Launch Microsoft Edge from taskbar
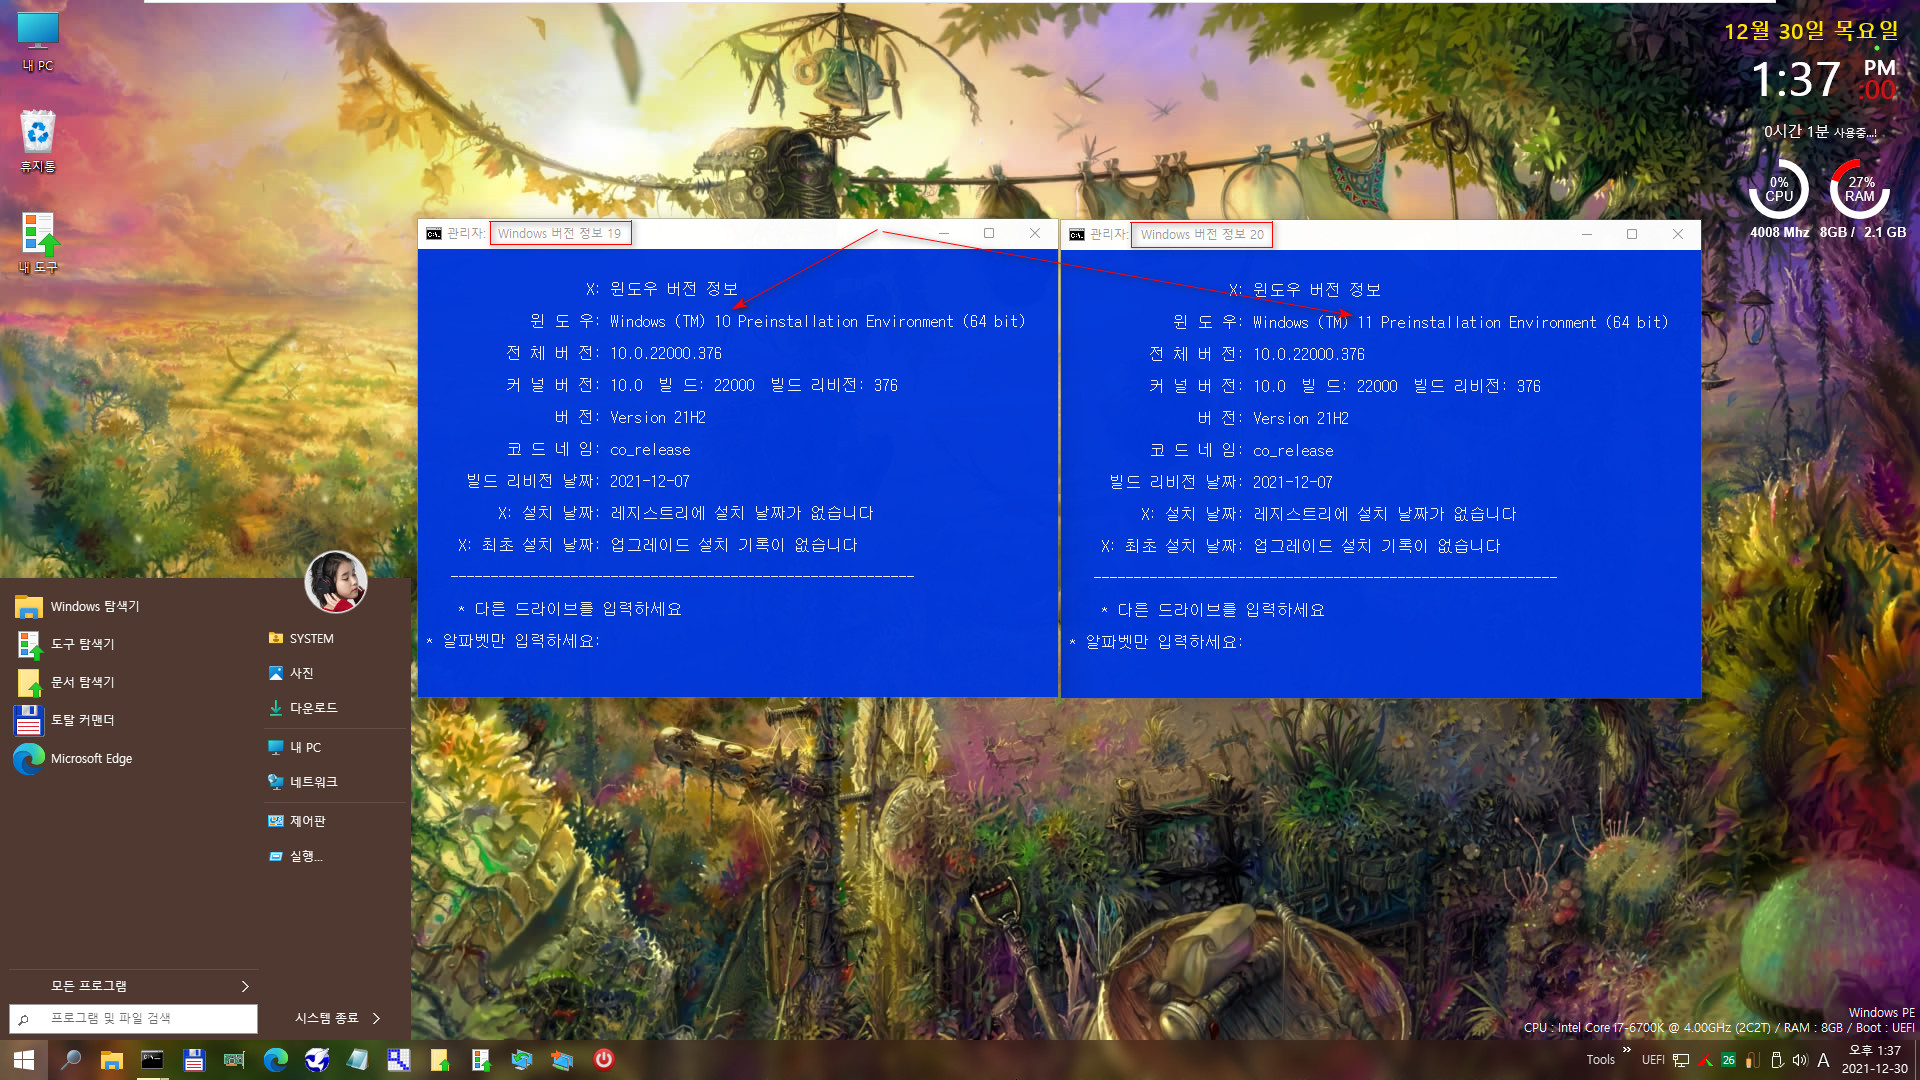1920x1080 pixels. (275, 1060)
